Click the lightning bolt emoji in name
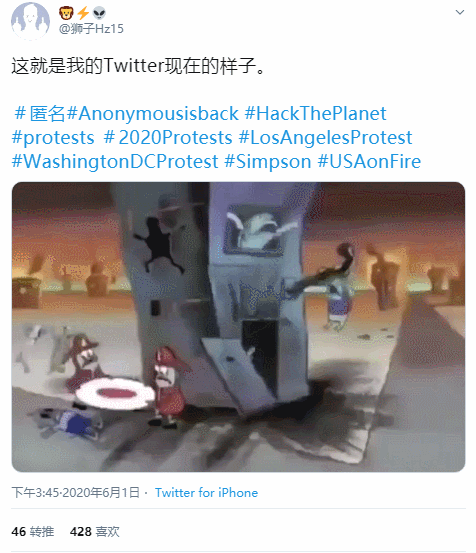This screenshot has height=553, width=476. tap(83, 13)
